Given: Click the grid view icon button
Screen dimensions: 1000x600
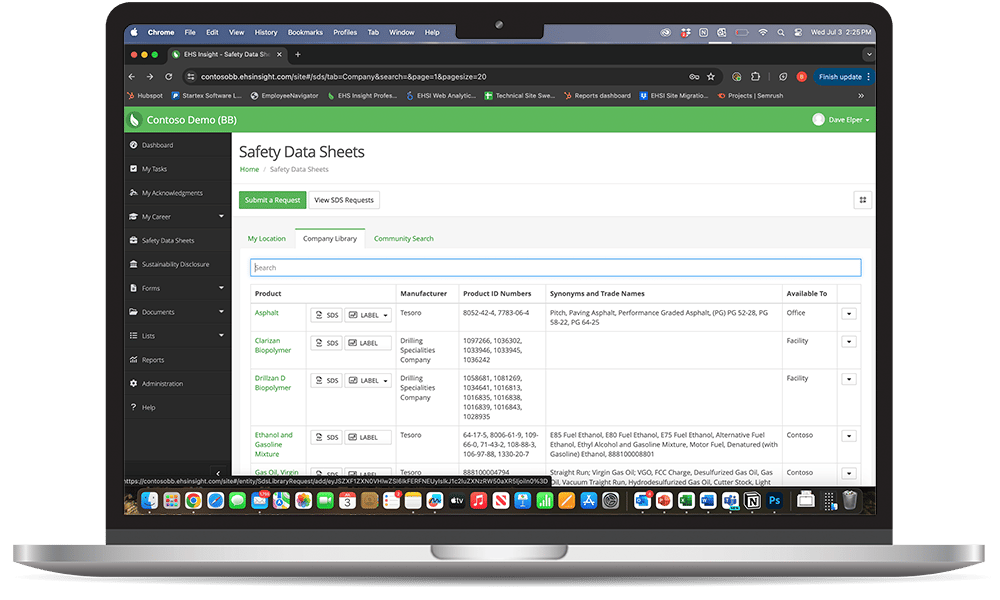Looking at the screenshot, I should tap(862, 200).
